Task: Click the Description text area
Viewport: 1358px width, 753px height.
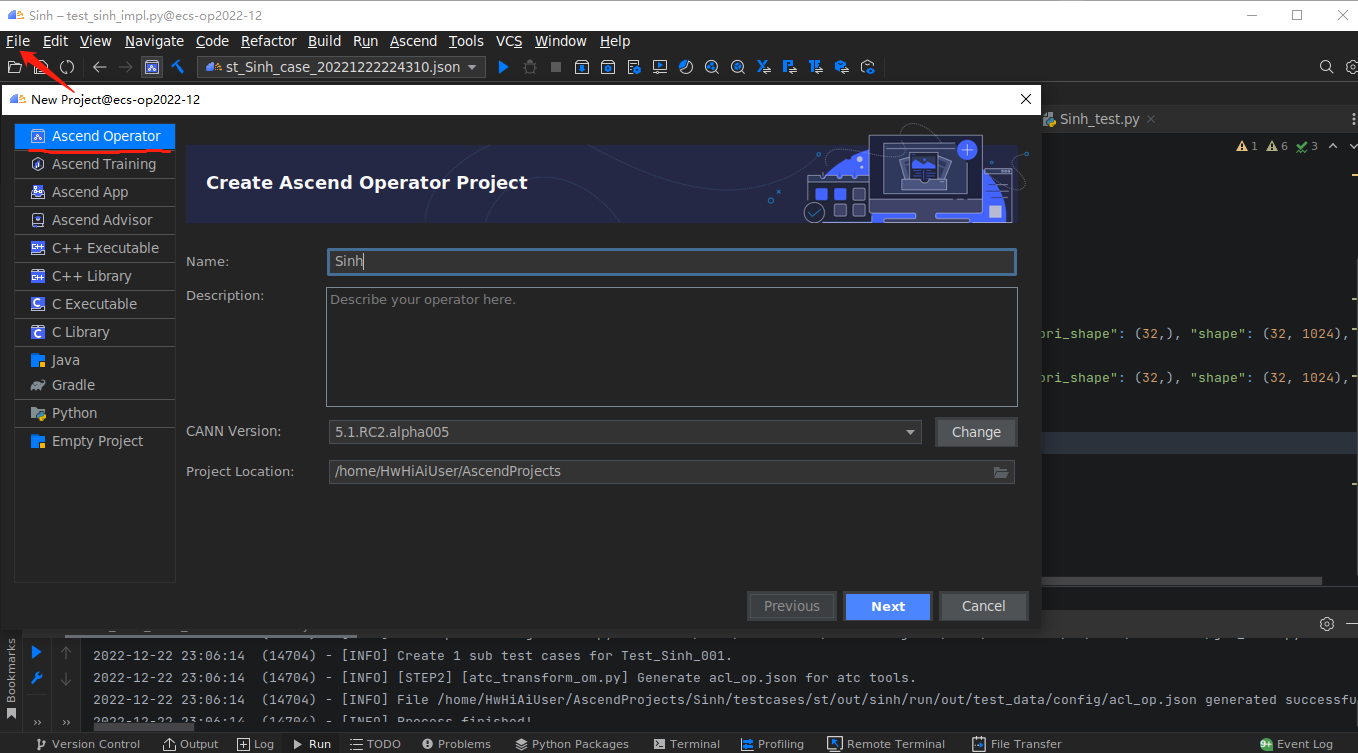Action: (x=671, y=347)
